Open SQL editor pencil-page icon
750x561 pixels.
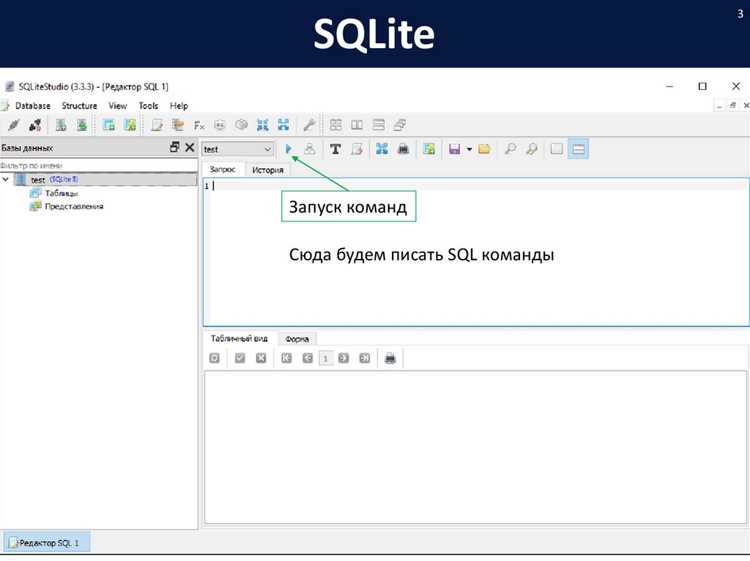[156, 125]
